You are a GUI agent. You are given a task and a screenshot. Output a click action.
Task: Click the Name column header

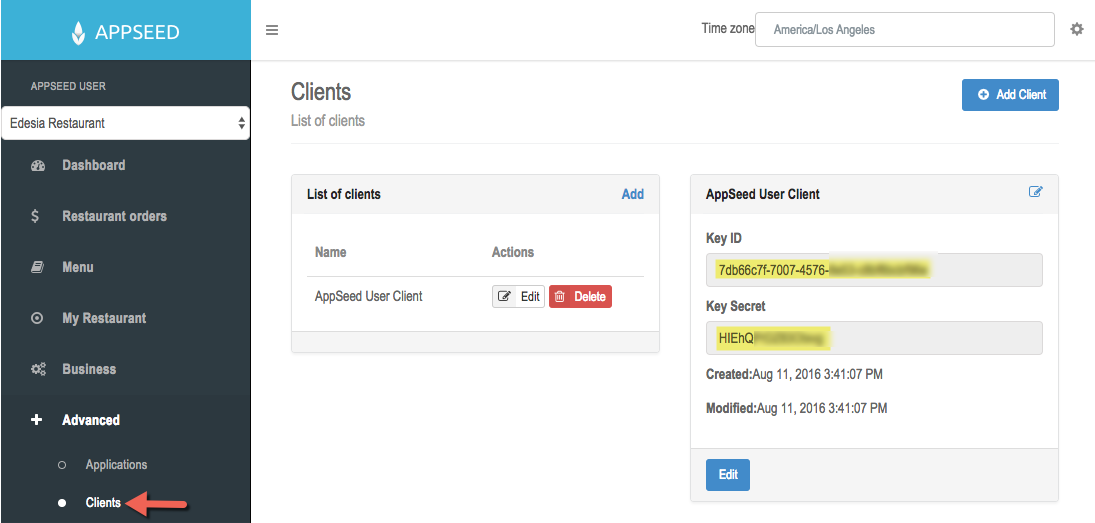pyautogui.click(x=330, y=252)
